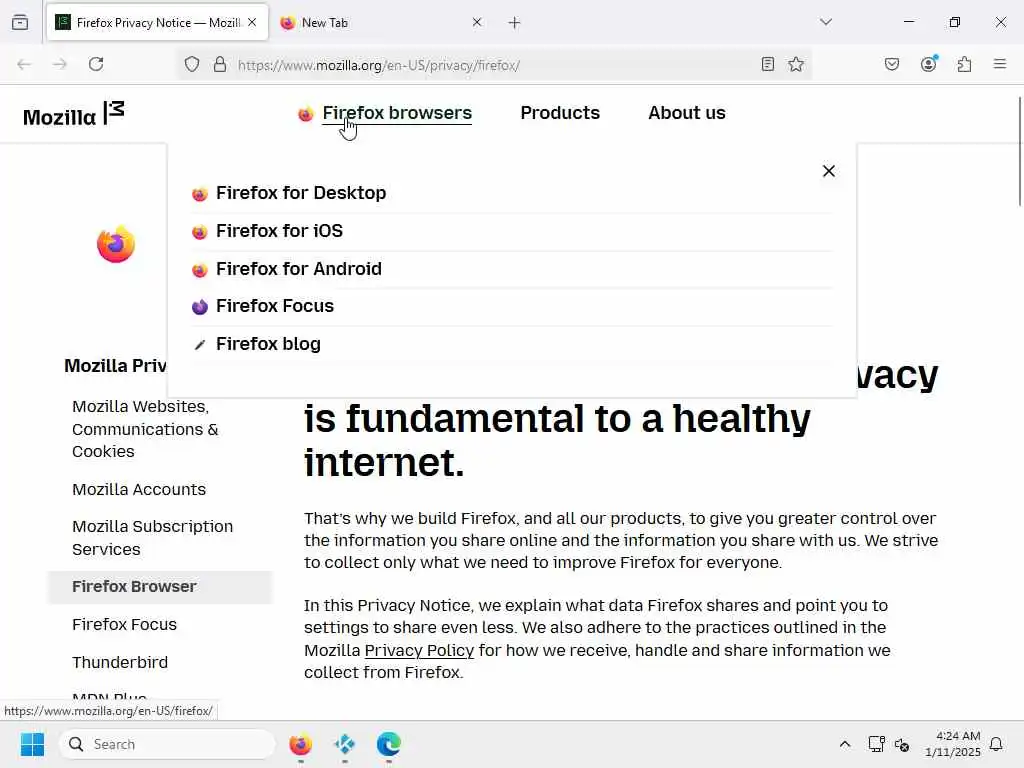The width and height of the screenshot is (1024, 768).
Task: Click the large Firefox logo image
Action: [x=116, y=244]
